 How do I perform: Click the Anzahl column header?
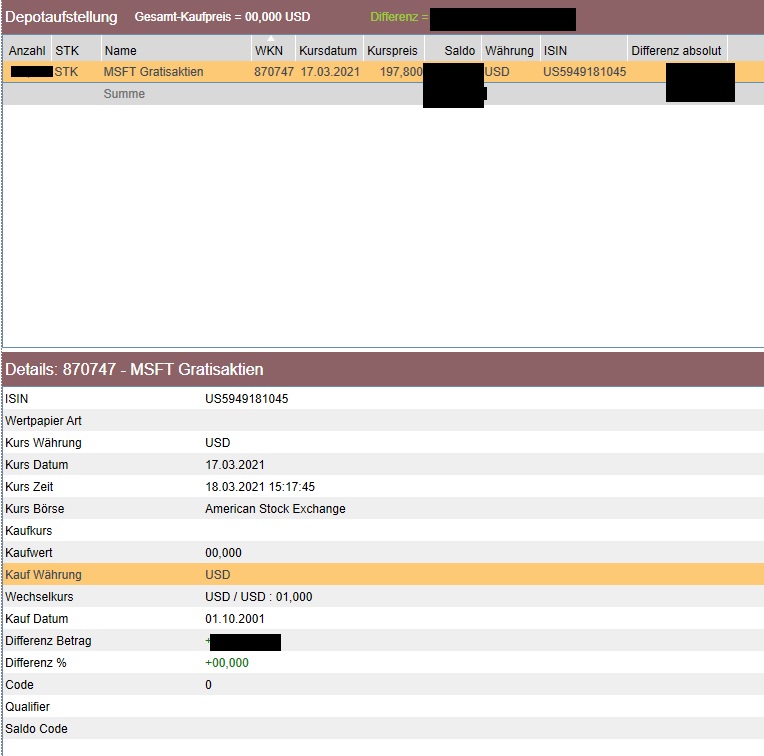pyautogui.click(x=27, y=51)
